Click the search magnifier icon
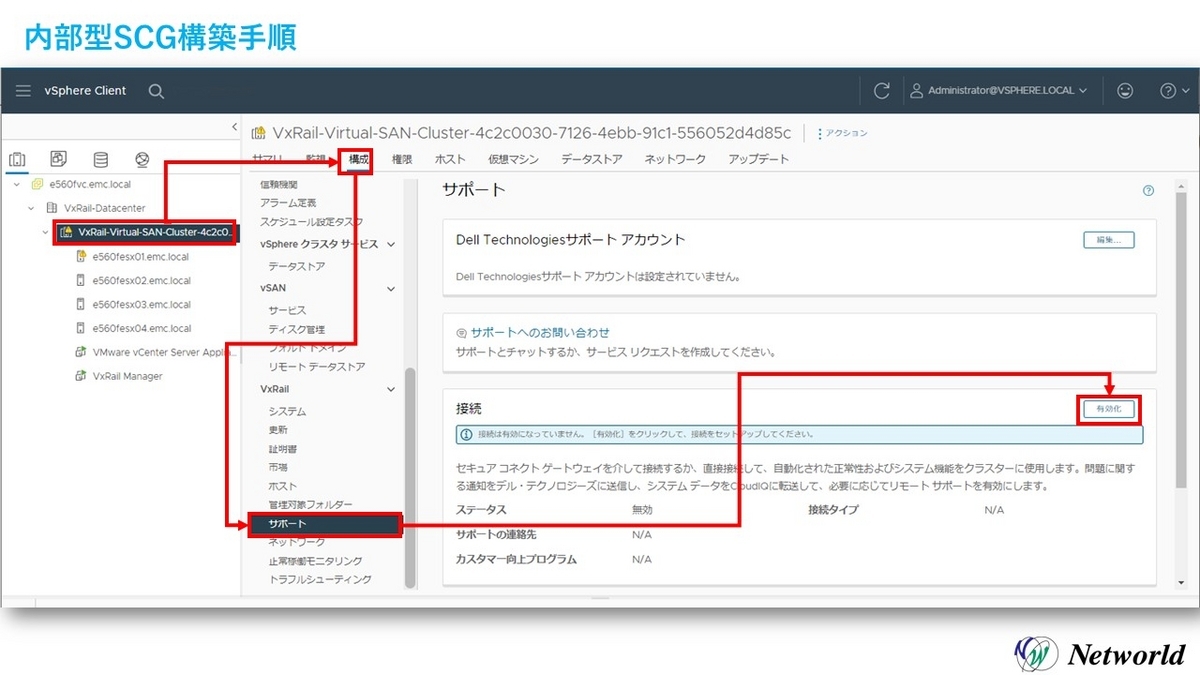Viewport: 1200px width, 675px height. point(156,91)
